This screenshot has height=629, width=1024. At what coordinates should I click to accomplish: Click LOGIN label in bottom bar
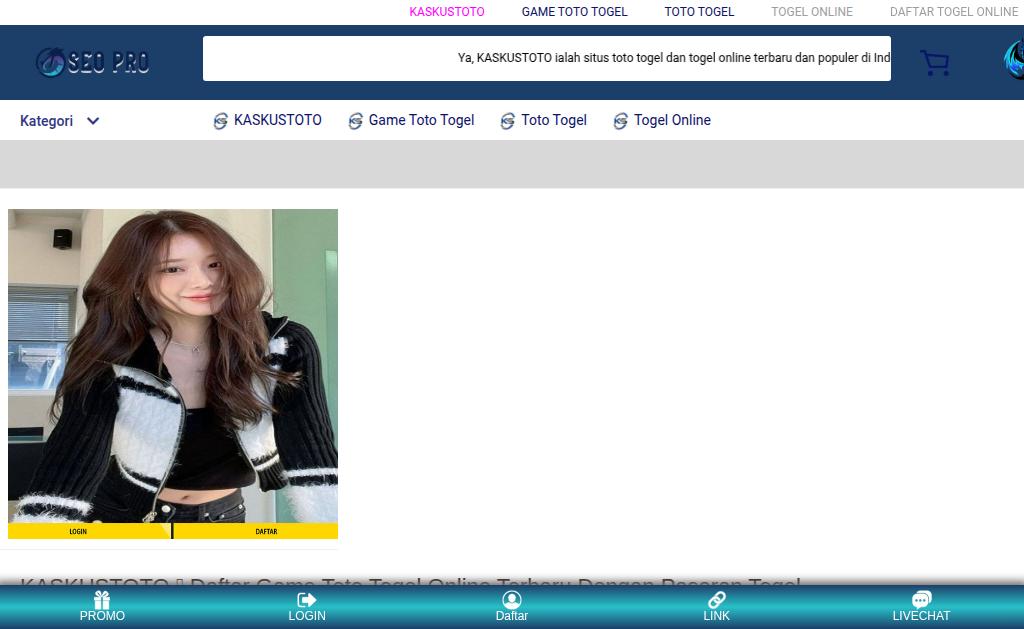[x=306, y=616]
